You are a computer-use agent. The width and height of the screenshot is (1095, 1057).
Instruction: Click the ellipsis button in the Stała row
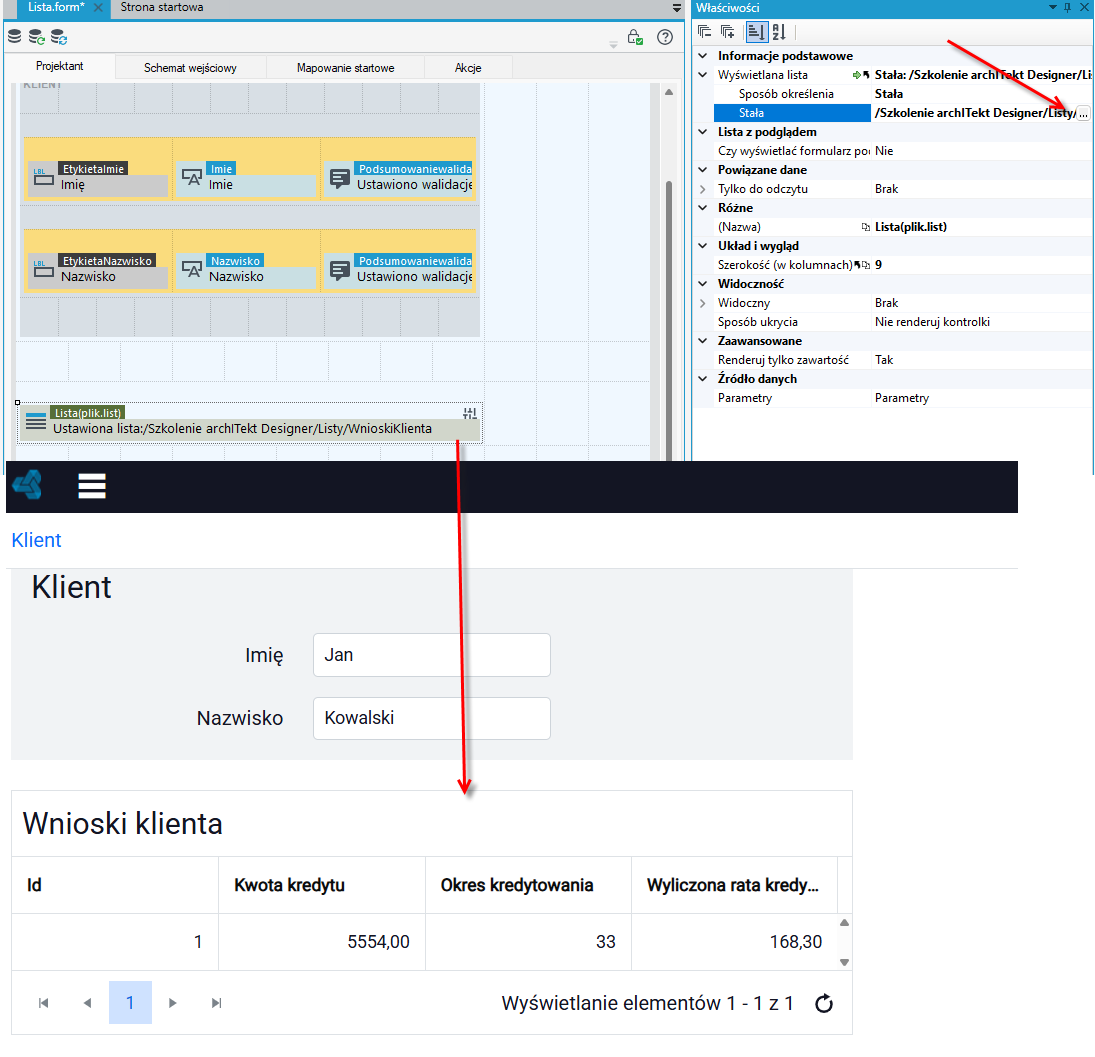click(x=1083, y=113)
